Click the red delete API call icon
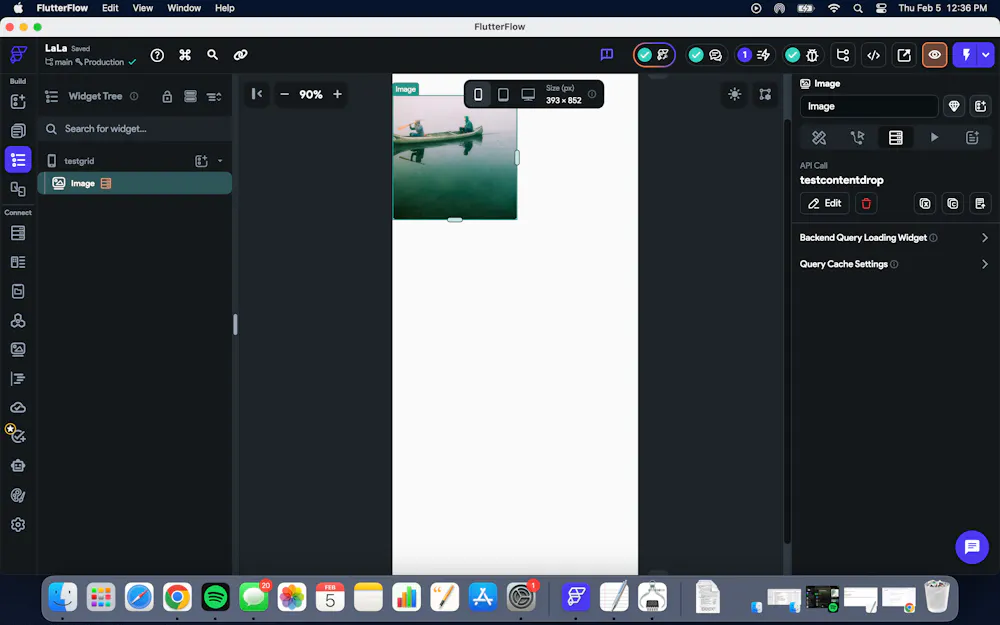 (x=866, y=203)
